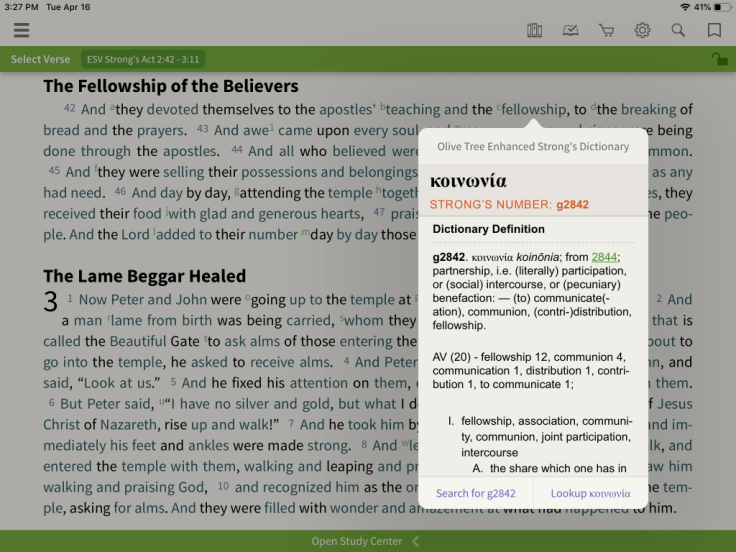Open the bookmark ribbon icon
Screen dimensions: 736x552
(x=714, y=30)
